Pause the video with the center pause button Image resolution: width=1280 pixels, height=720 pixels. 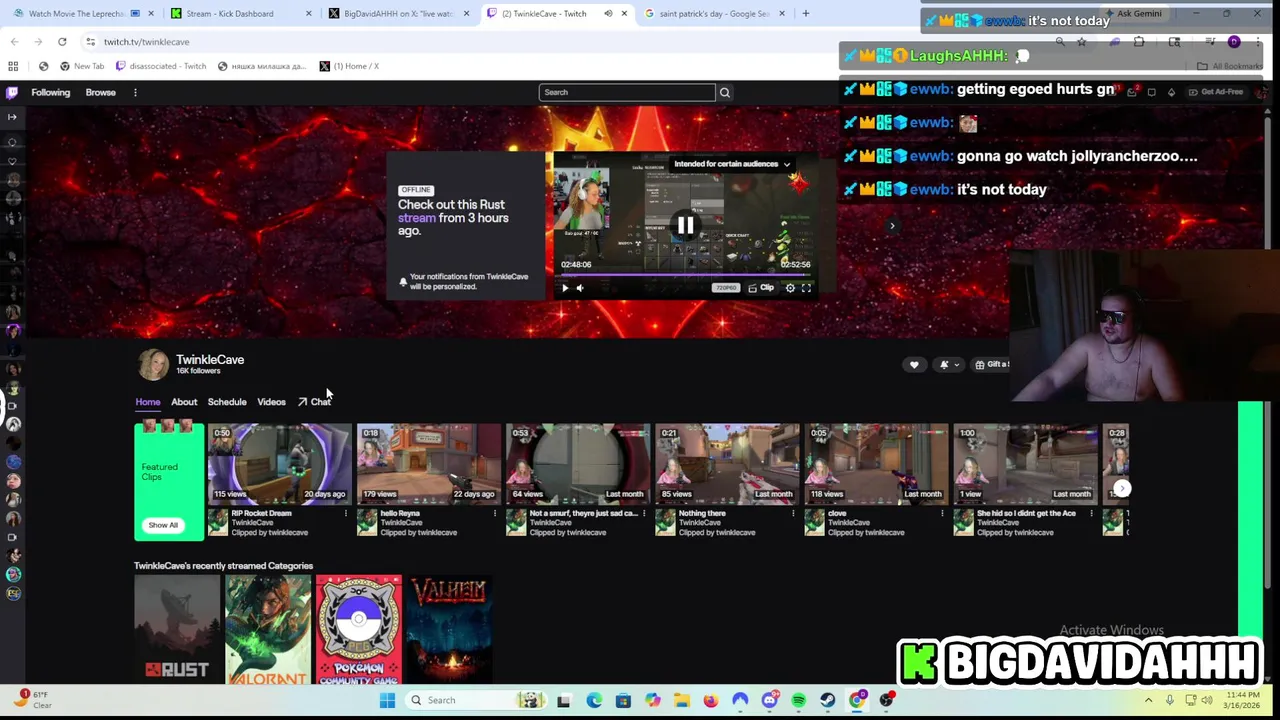point(685,225)
